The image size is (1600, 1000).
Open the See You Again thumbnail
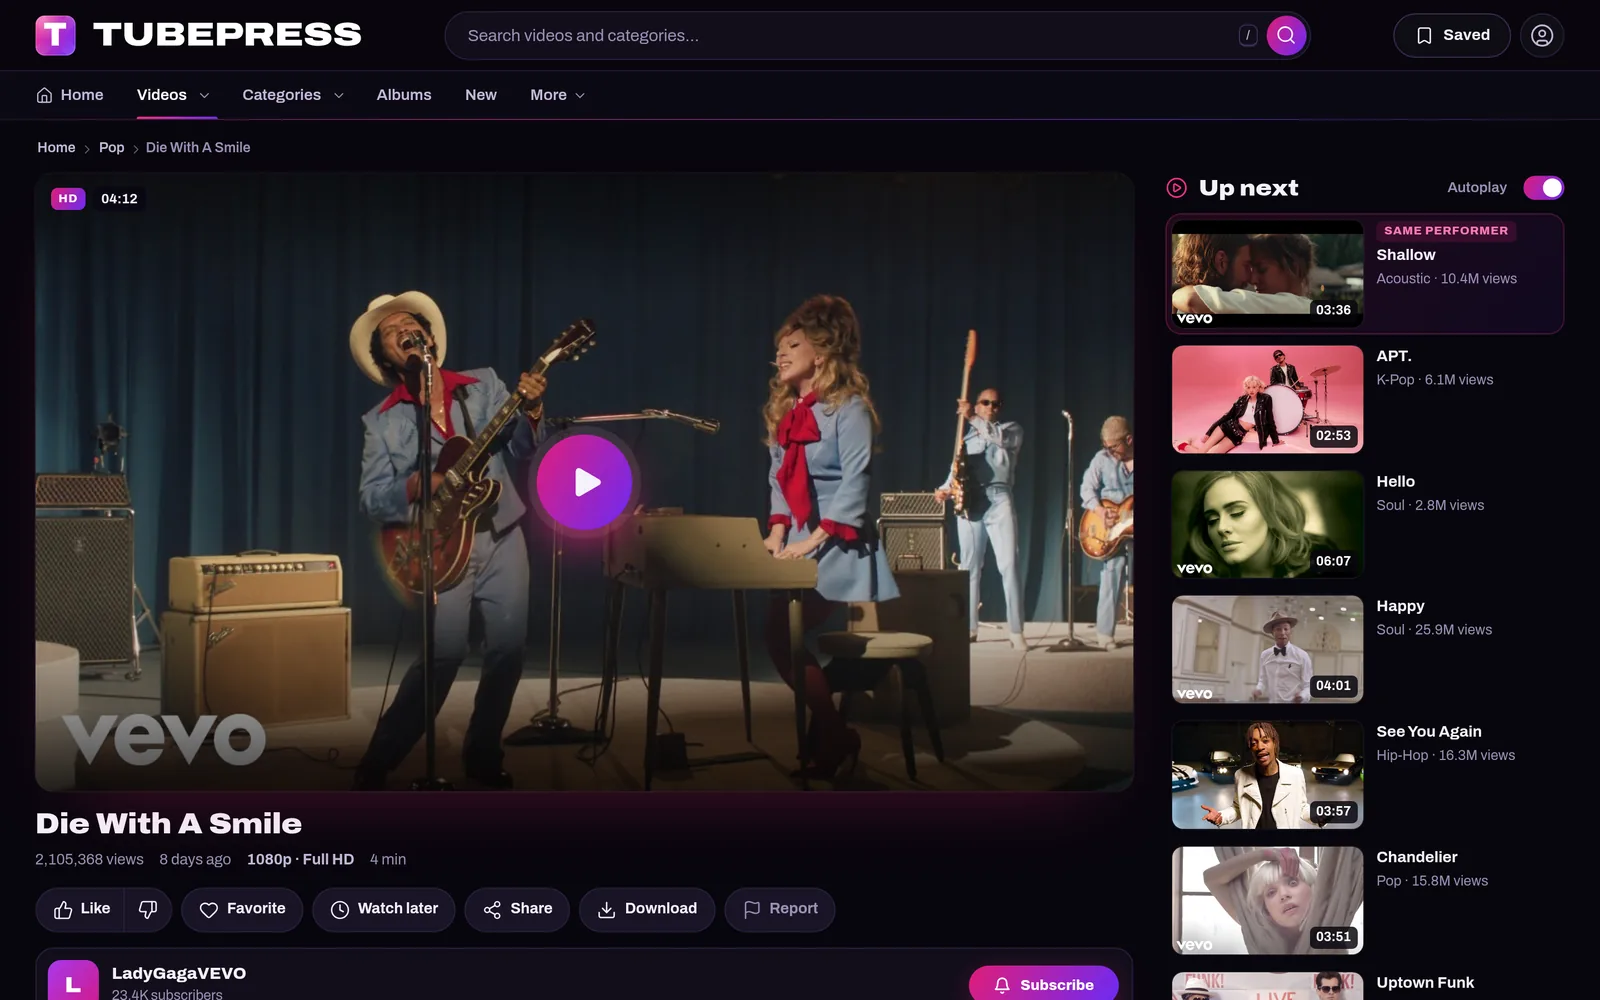1267,775
